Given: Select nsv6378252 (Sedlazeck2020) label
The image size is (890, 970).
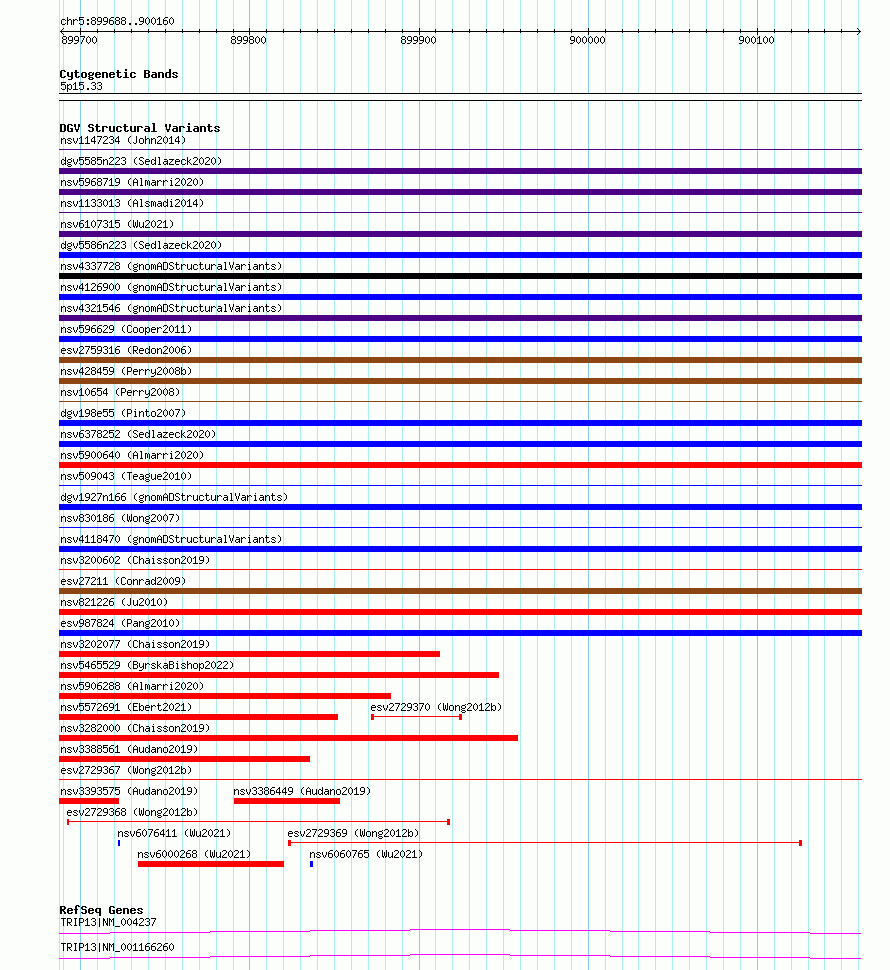Looking at the screenshot, I should click(x=138, y=435).
